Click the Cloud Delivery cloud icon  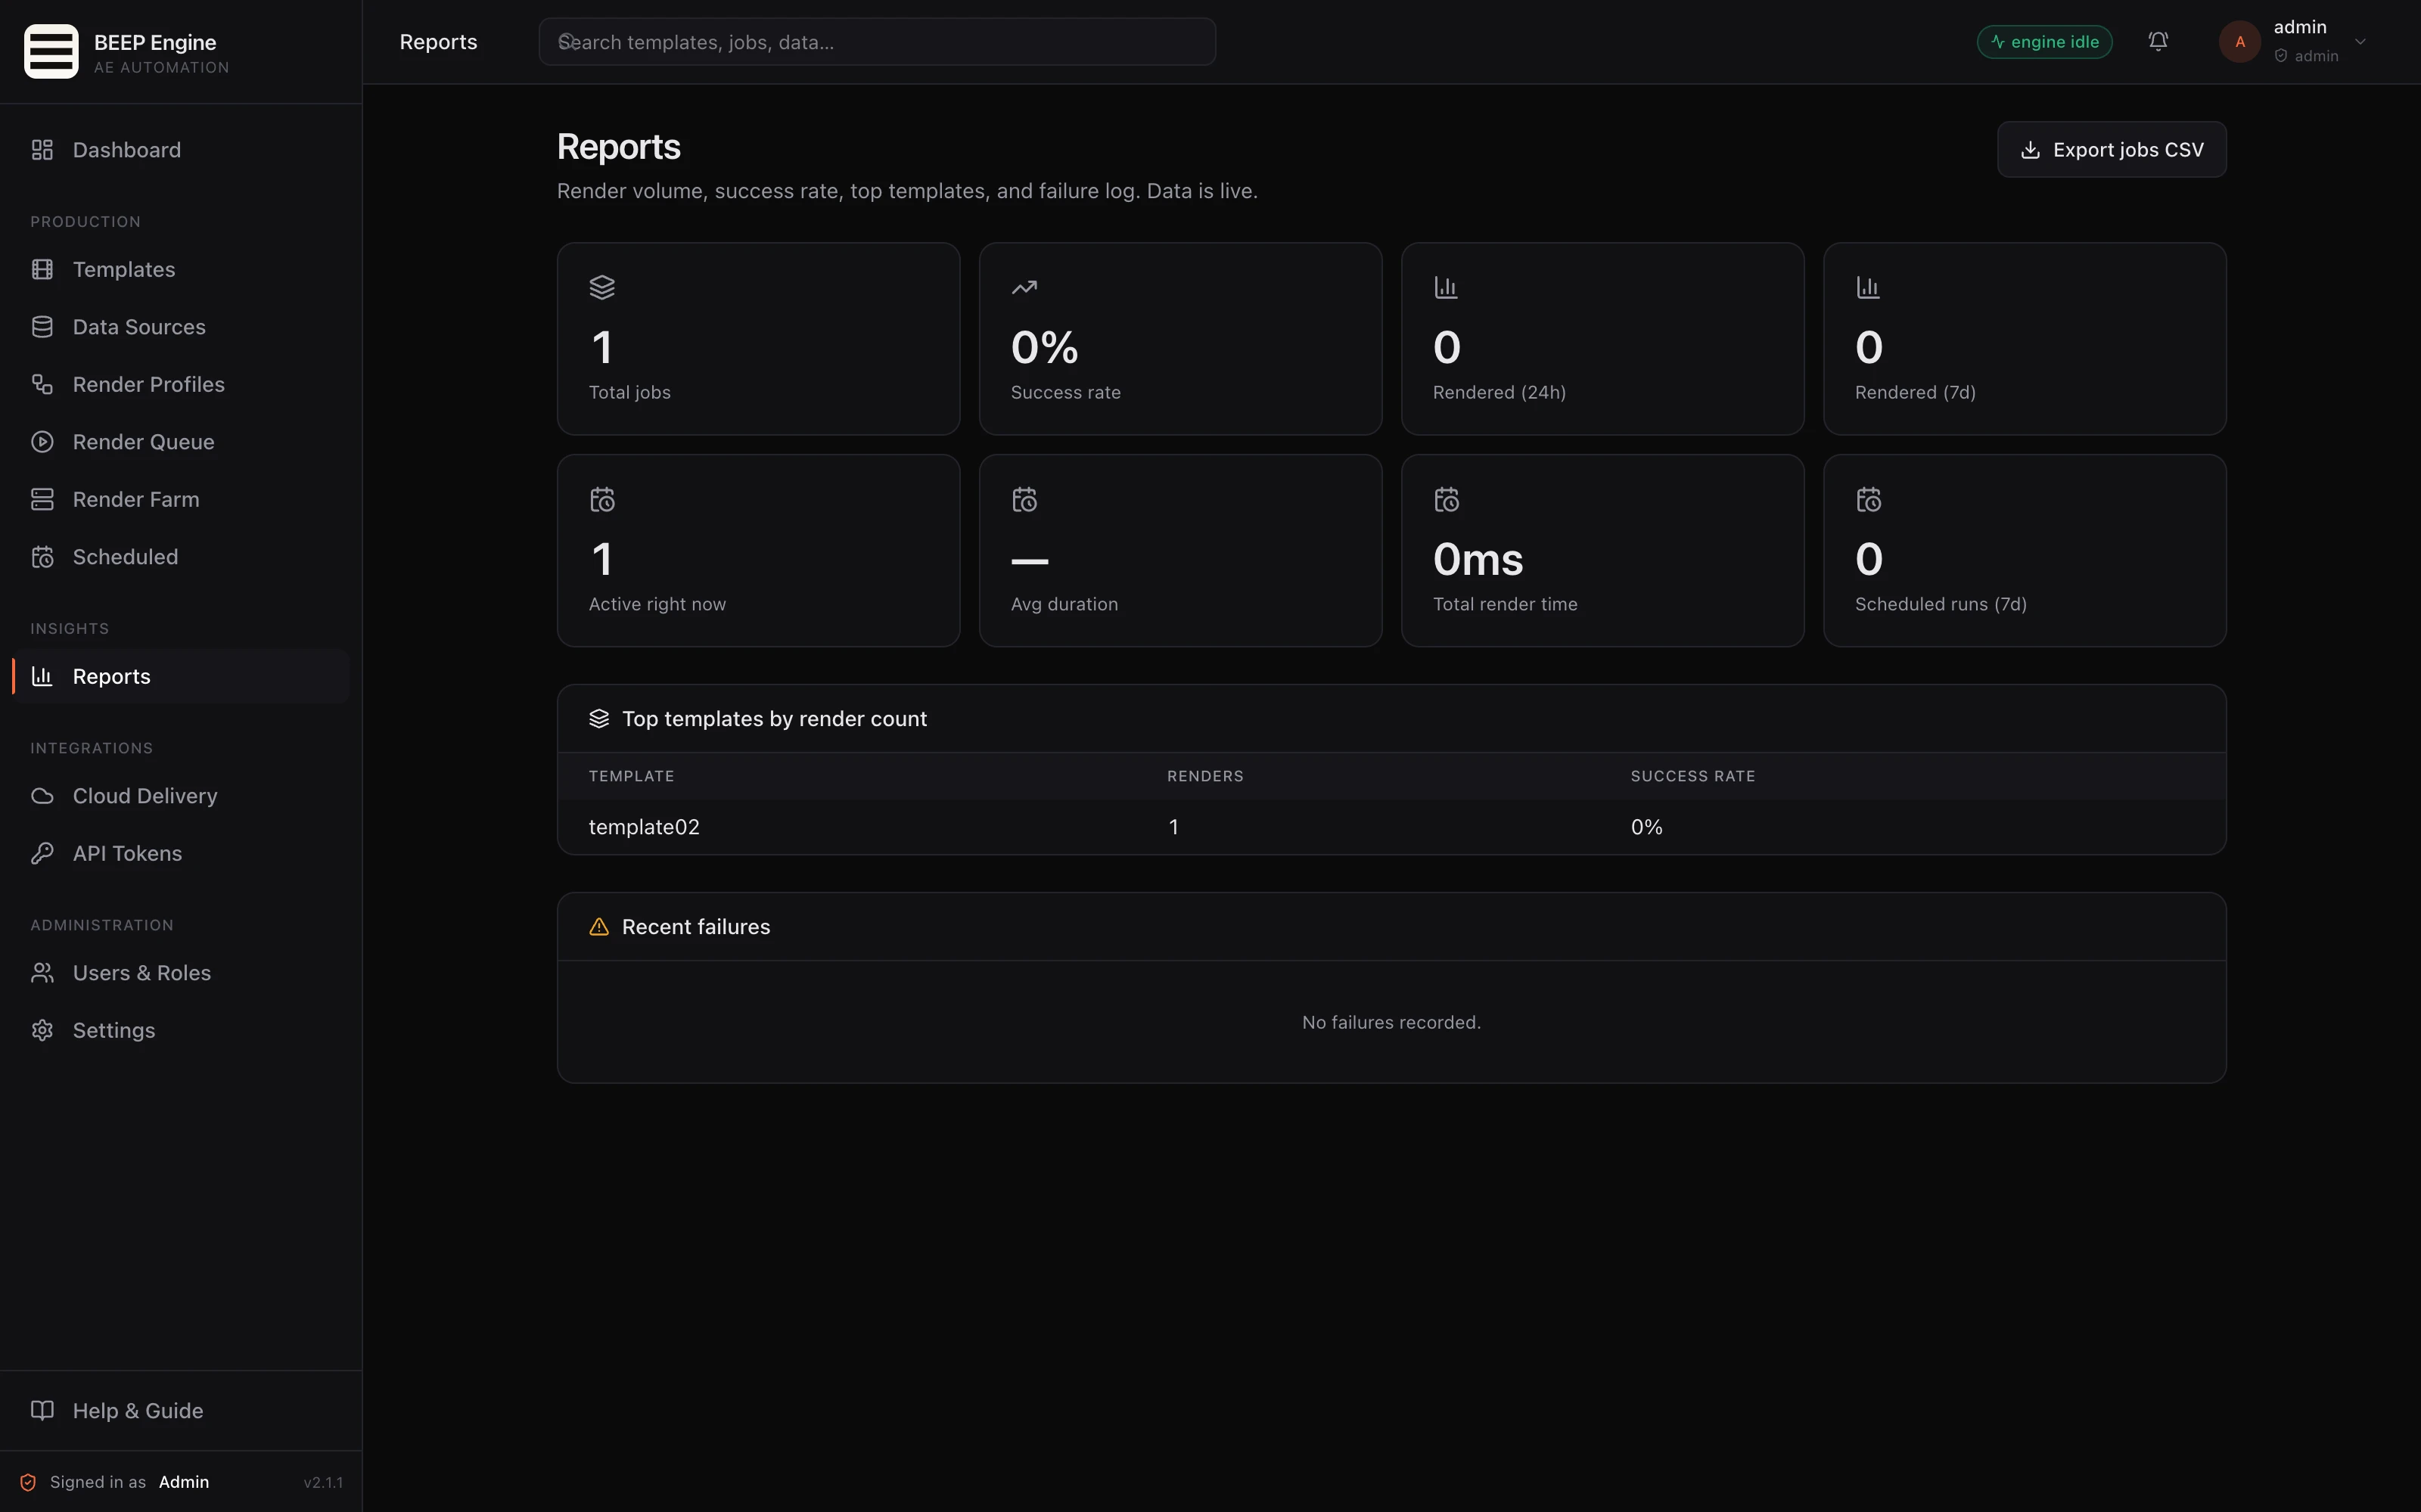pyautogui.click(x=42, y=796)
